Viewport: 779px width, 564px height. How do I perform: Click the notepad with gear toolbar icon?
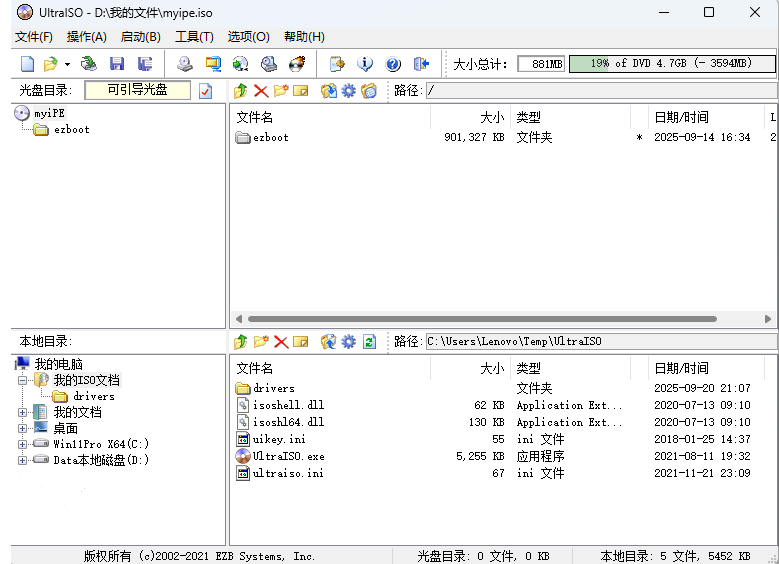[337, 64]
